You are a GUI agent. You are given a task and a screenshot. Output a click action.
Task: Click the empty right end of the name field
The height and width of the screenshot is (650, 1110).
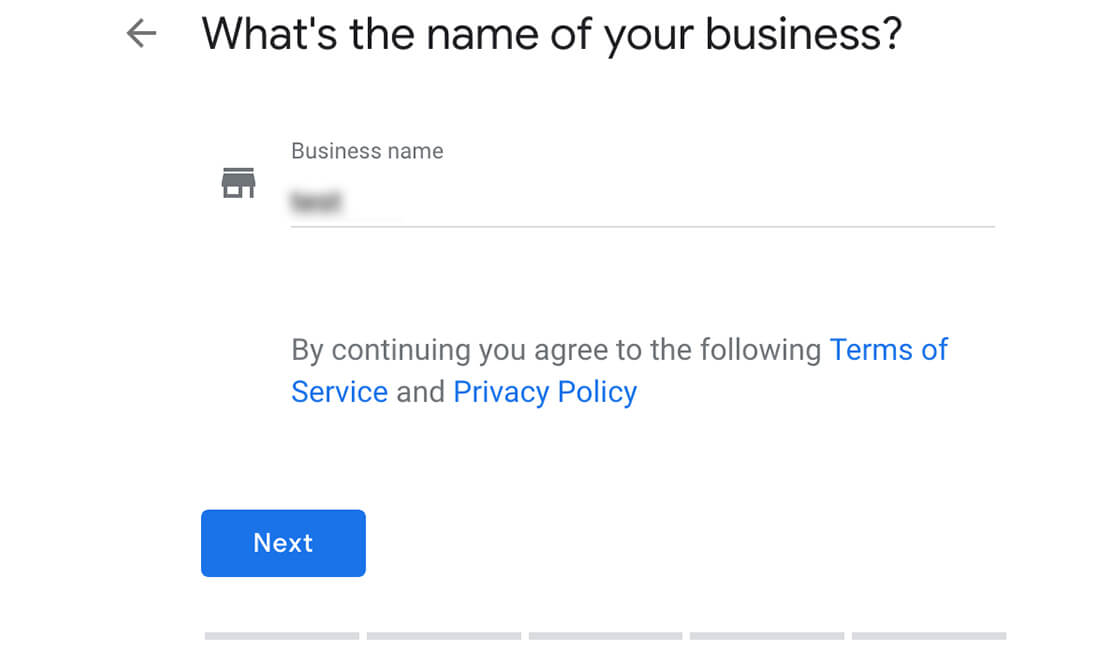click(x=940, y=203)
